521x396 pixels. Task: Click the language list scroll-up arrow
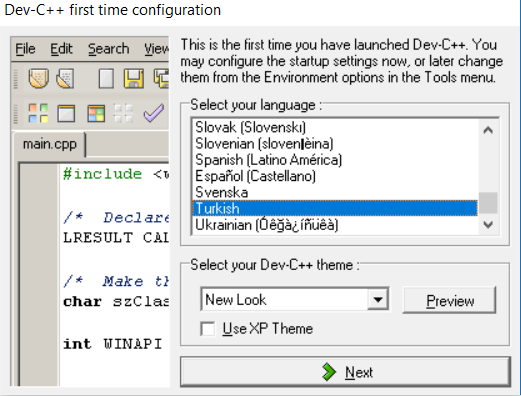pos(488,130)
